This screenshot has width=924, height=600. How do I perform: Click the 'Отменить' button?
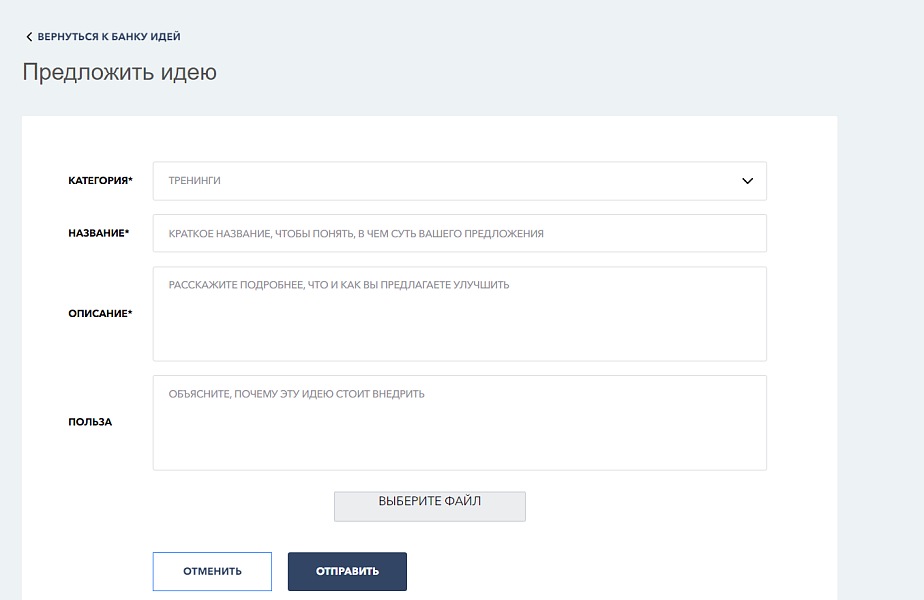pyautogui.click(x=212, y=571)
